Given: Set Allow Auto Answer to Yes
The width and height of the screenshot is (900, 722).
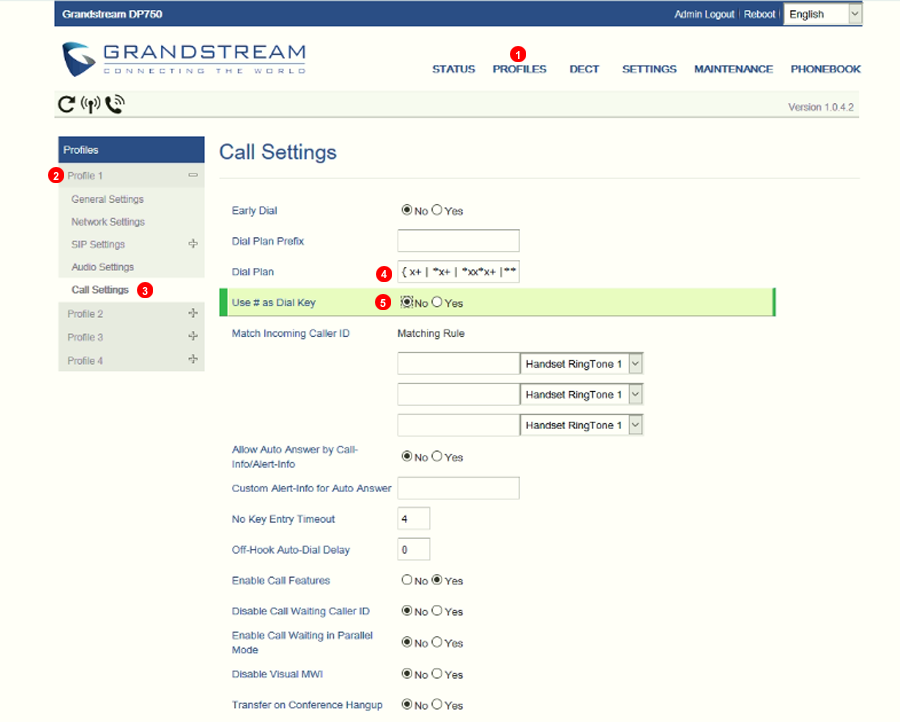Looking at the screenshot, I should tap(437, 456).
